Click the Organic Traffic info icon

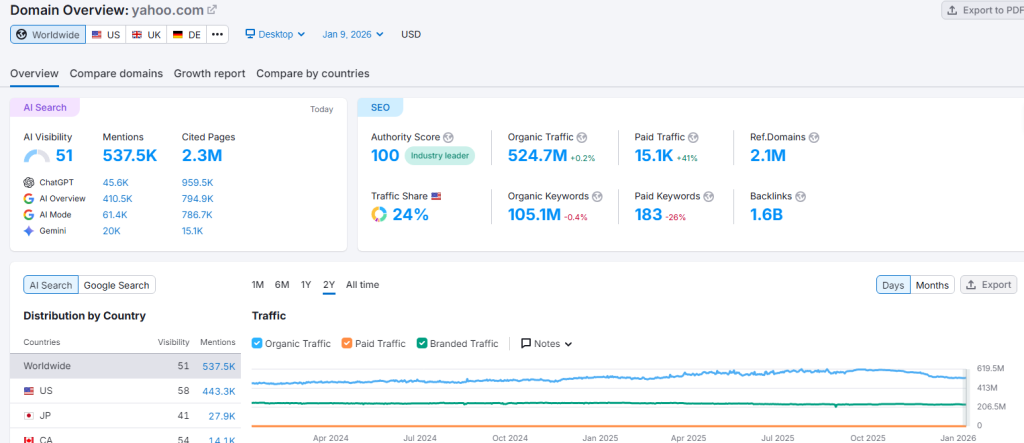581,137
